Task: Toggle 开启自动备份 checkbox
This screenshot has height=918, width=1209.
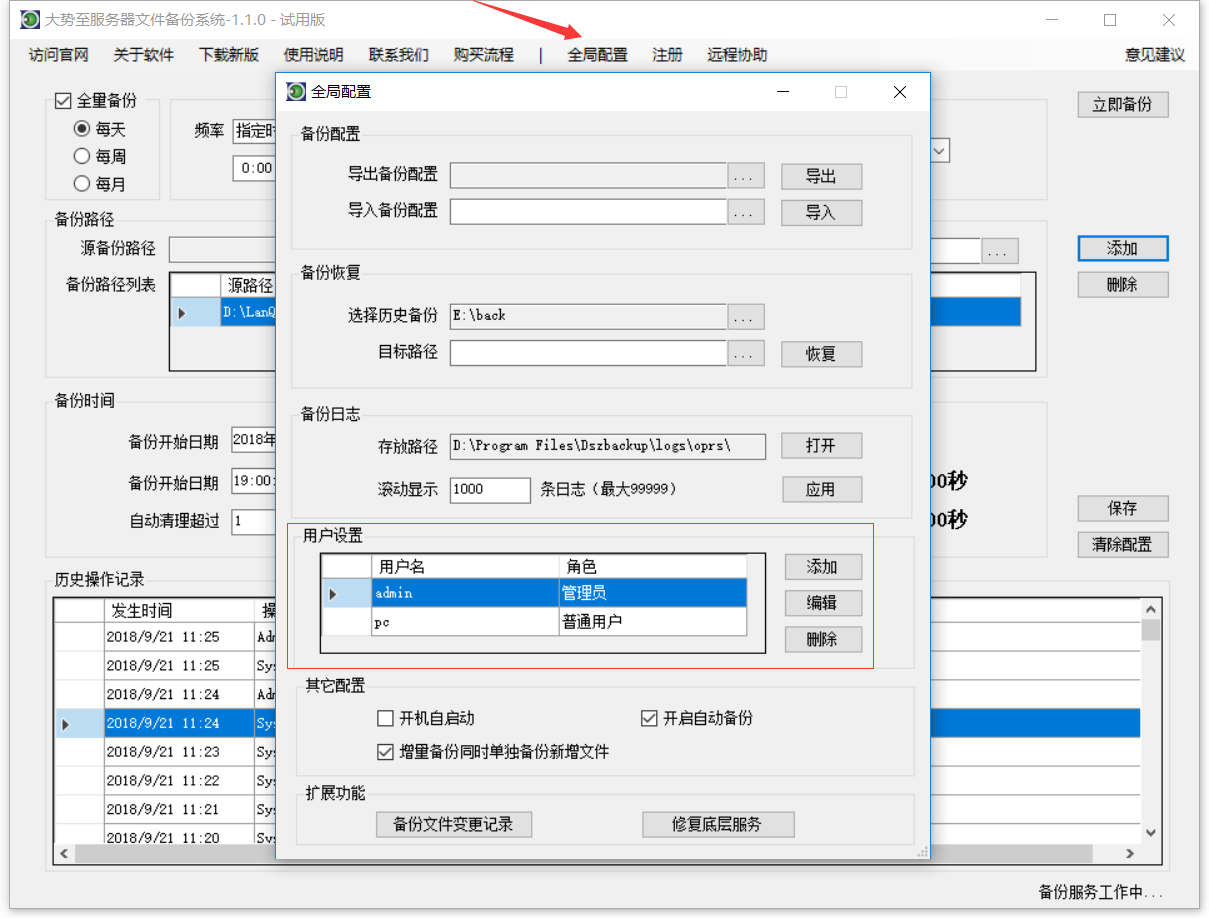Action: (x=649, y=718)
